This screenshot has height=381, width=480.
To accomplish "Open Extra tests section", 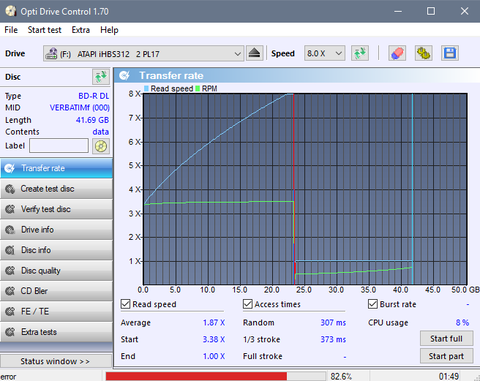I will [x=56, y=332].
